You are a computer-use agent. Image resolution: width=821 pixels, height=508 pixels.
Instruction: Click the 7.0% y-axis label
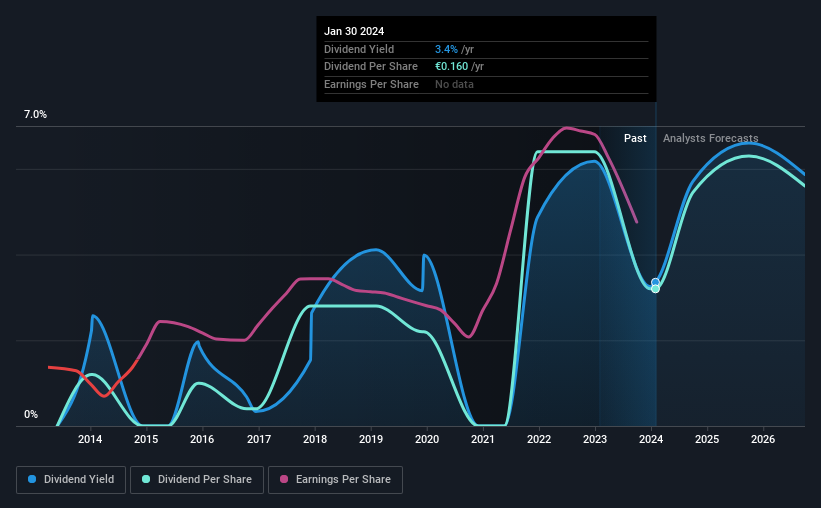click(x=35, y=115)
